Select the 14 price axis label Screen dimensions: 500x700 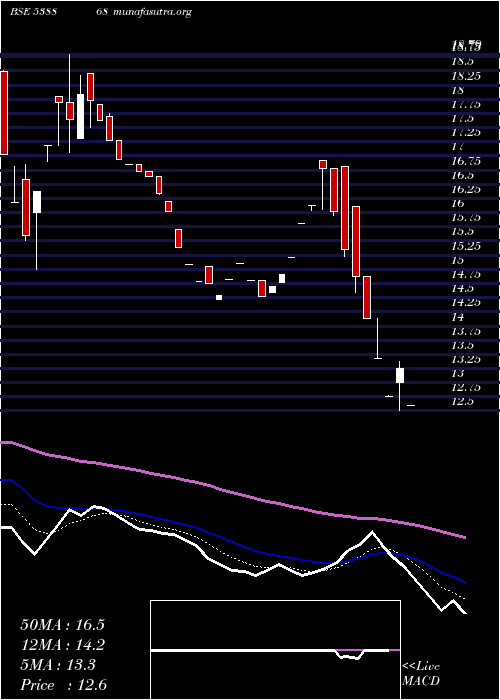coord(458,317)
